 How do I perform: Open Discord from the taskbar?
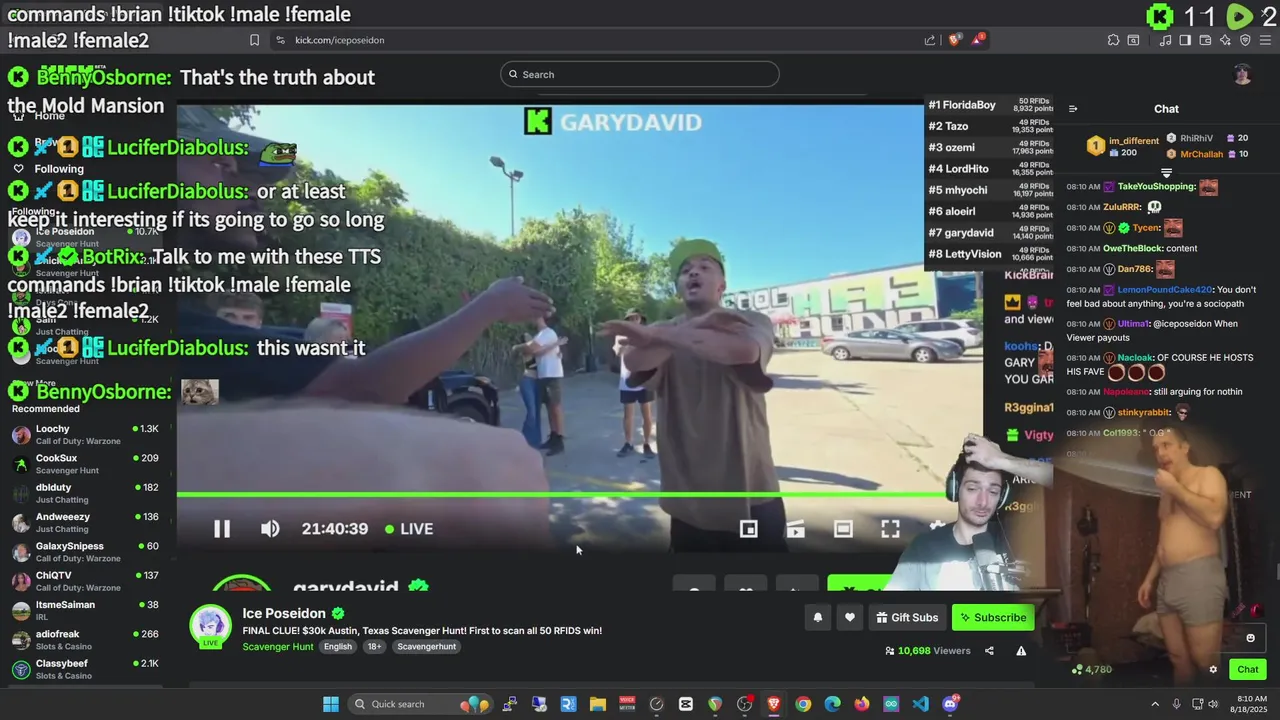pos(950,704)
